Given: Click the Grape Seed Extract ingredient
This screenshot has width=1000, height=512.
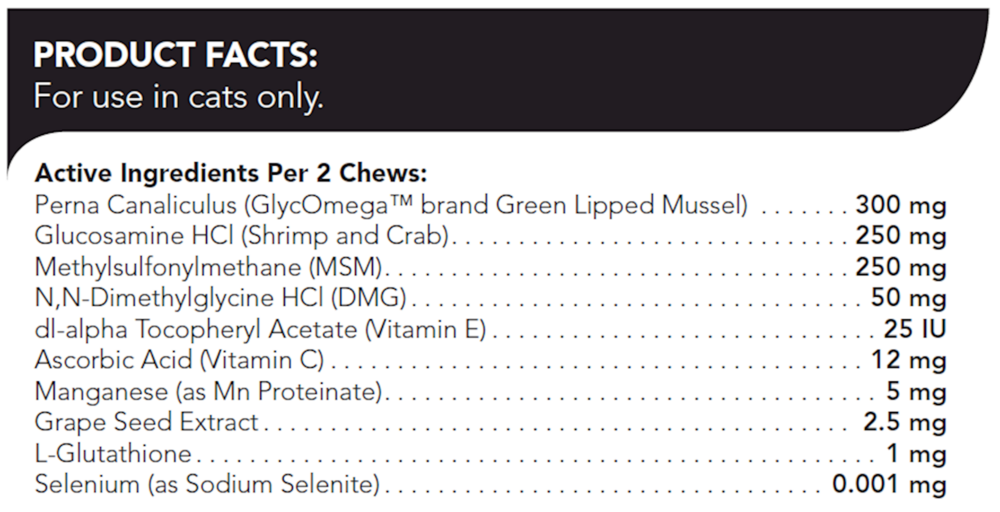Looking at the screenshot, I should click(146, 423).
